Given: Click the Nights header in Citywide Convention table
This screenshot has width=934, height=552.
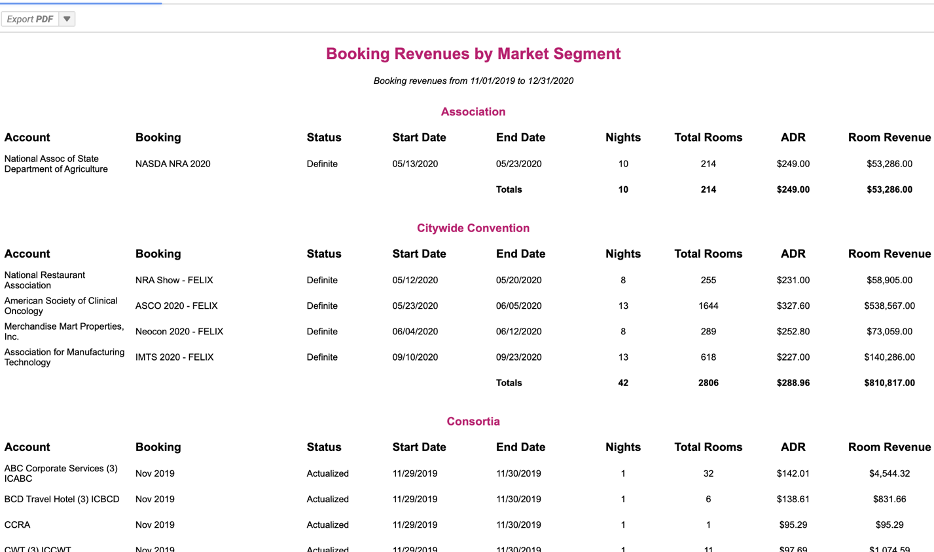Looking at the screenshot, I should point(623,254).
